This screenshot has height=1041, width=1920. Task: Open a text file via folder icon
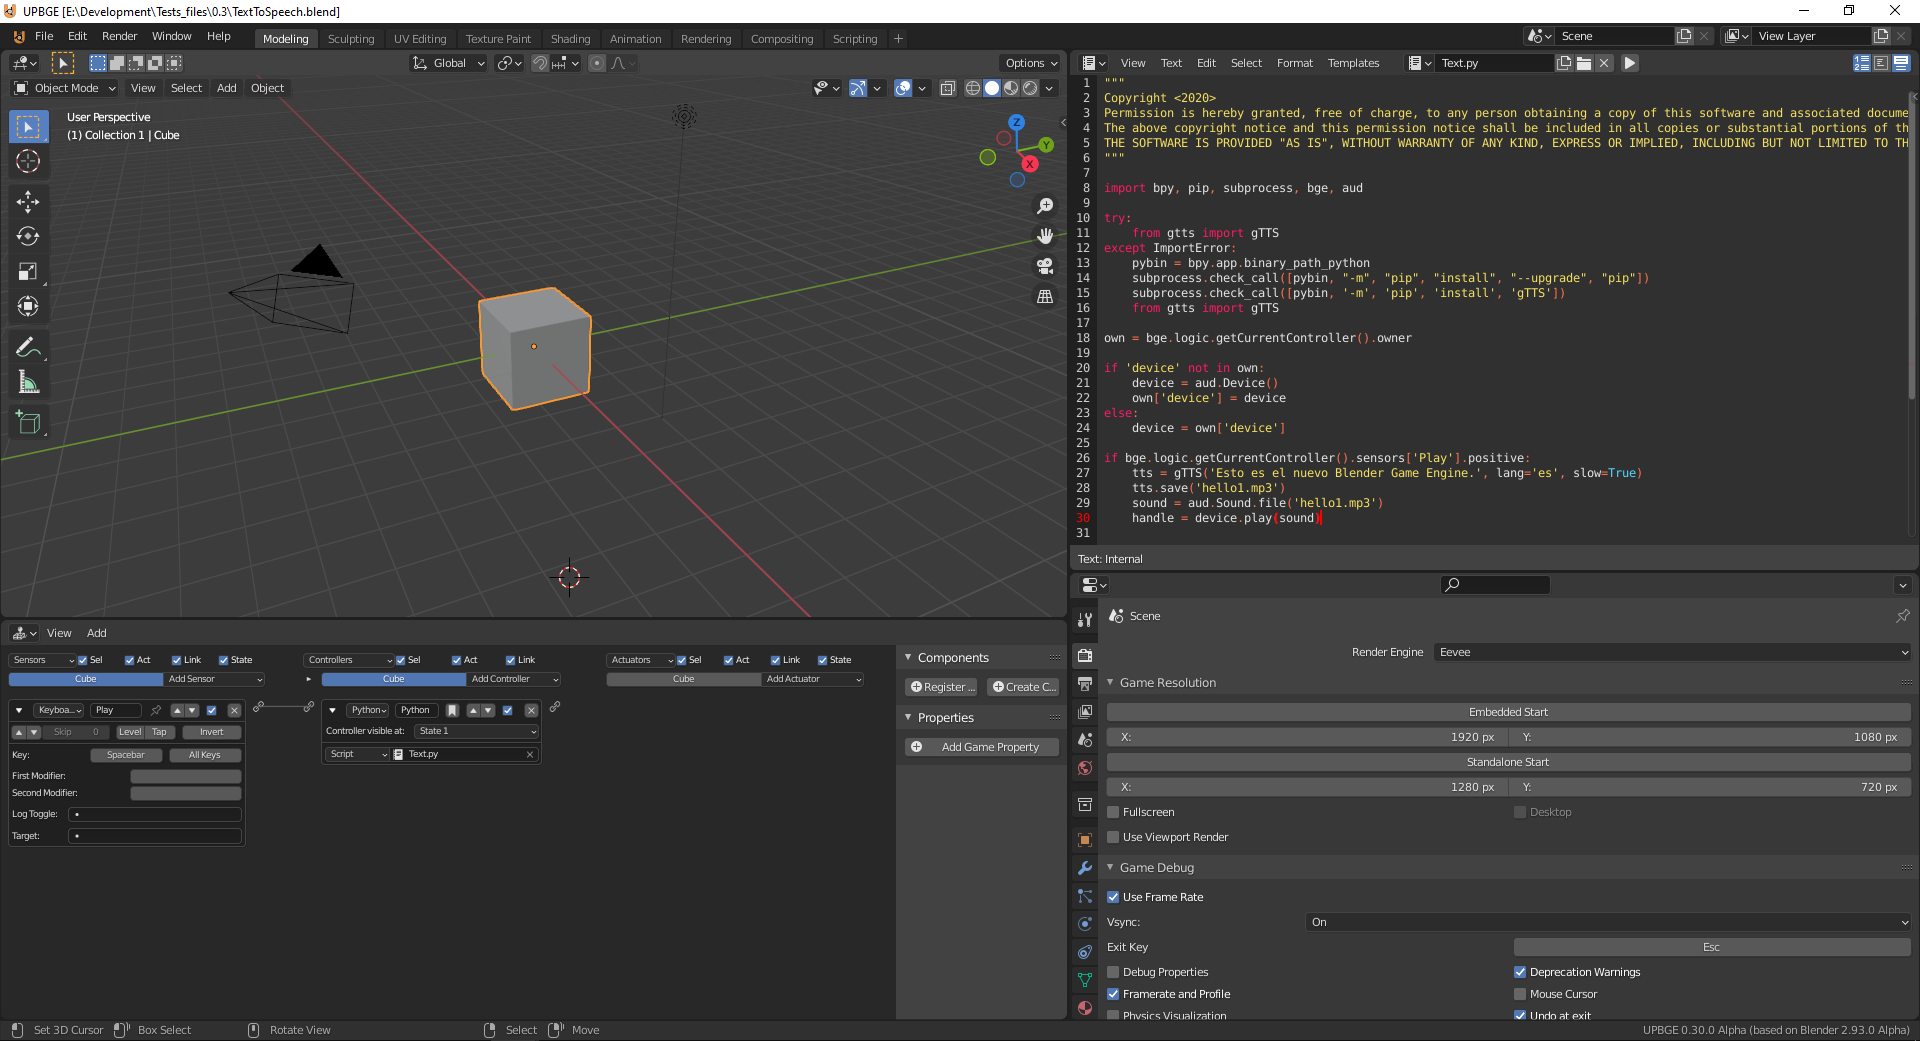coord(1584,63)
